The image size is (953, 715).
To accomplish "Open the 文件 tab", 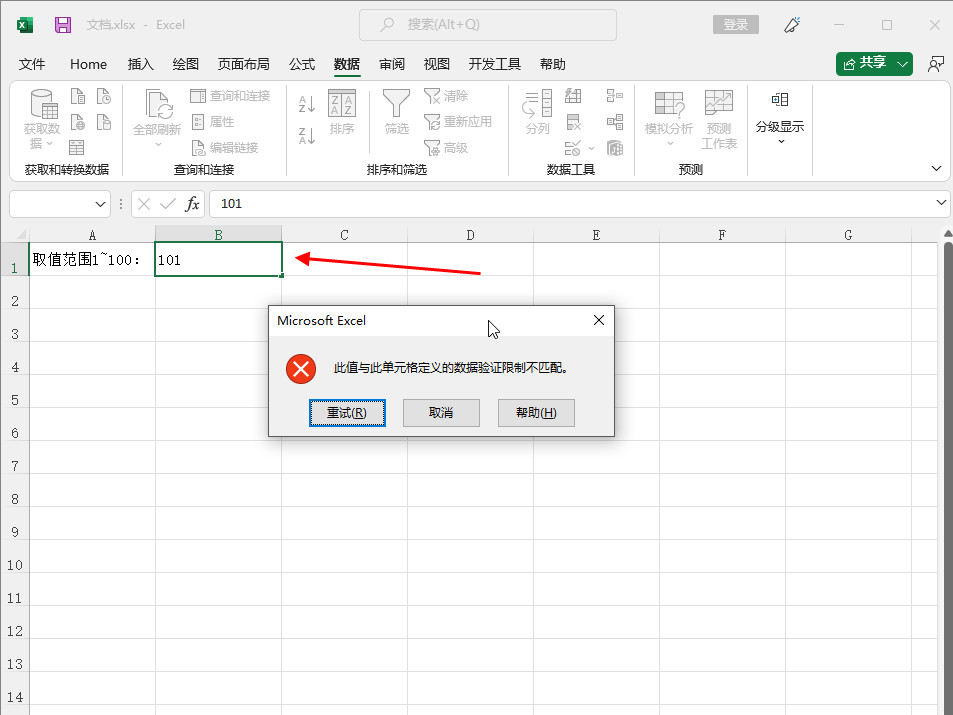I will click(x=32, y=64).
